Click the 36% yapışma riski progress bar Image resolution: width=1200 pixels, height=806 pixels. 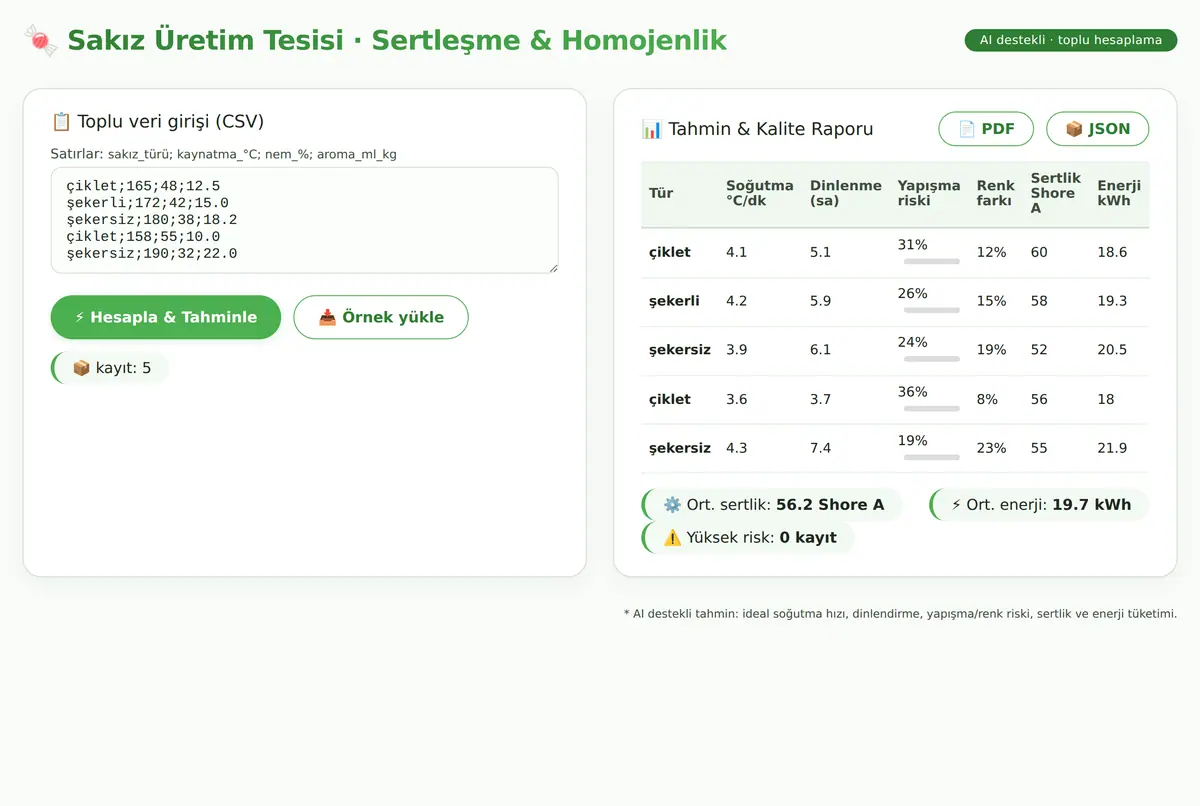click(x=932, y=409)
